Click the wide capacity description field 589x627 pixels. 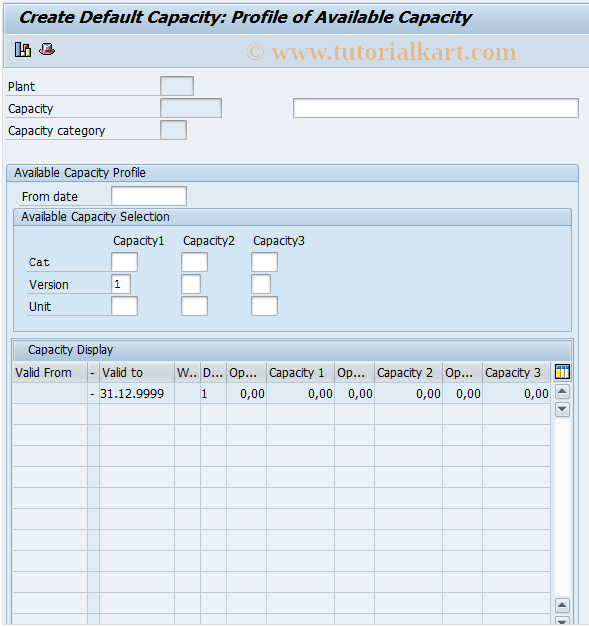click(x=435, y=108)
